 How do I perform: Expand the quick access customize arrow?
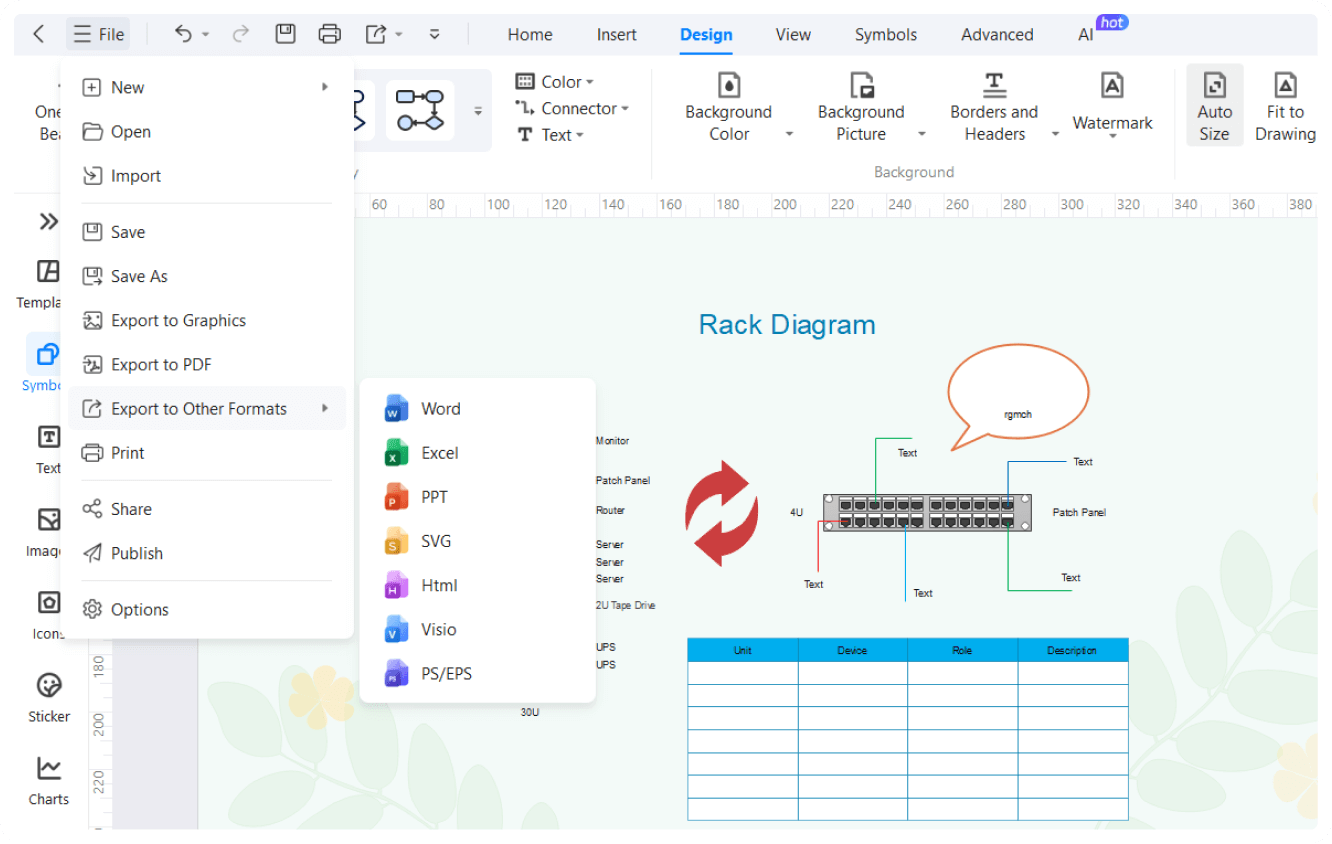(x=434, y=34)
